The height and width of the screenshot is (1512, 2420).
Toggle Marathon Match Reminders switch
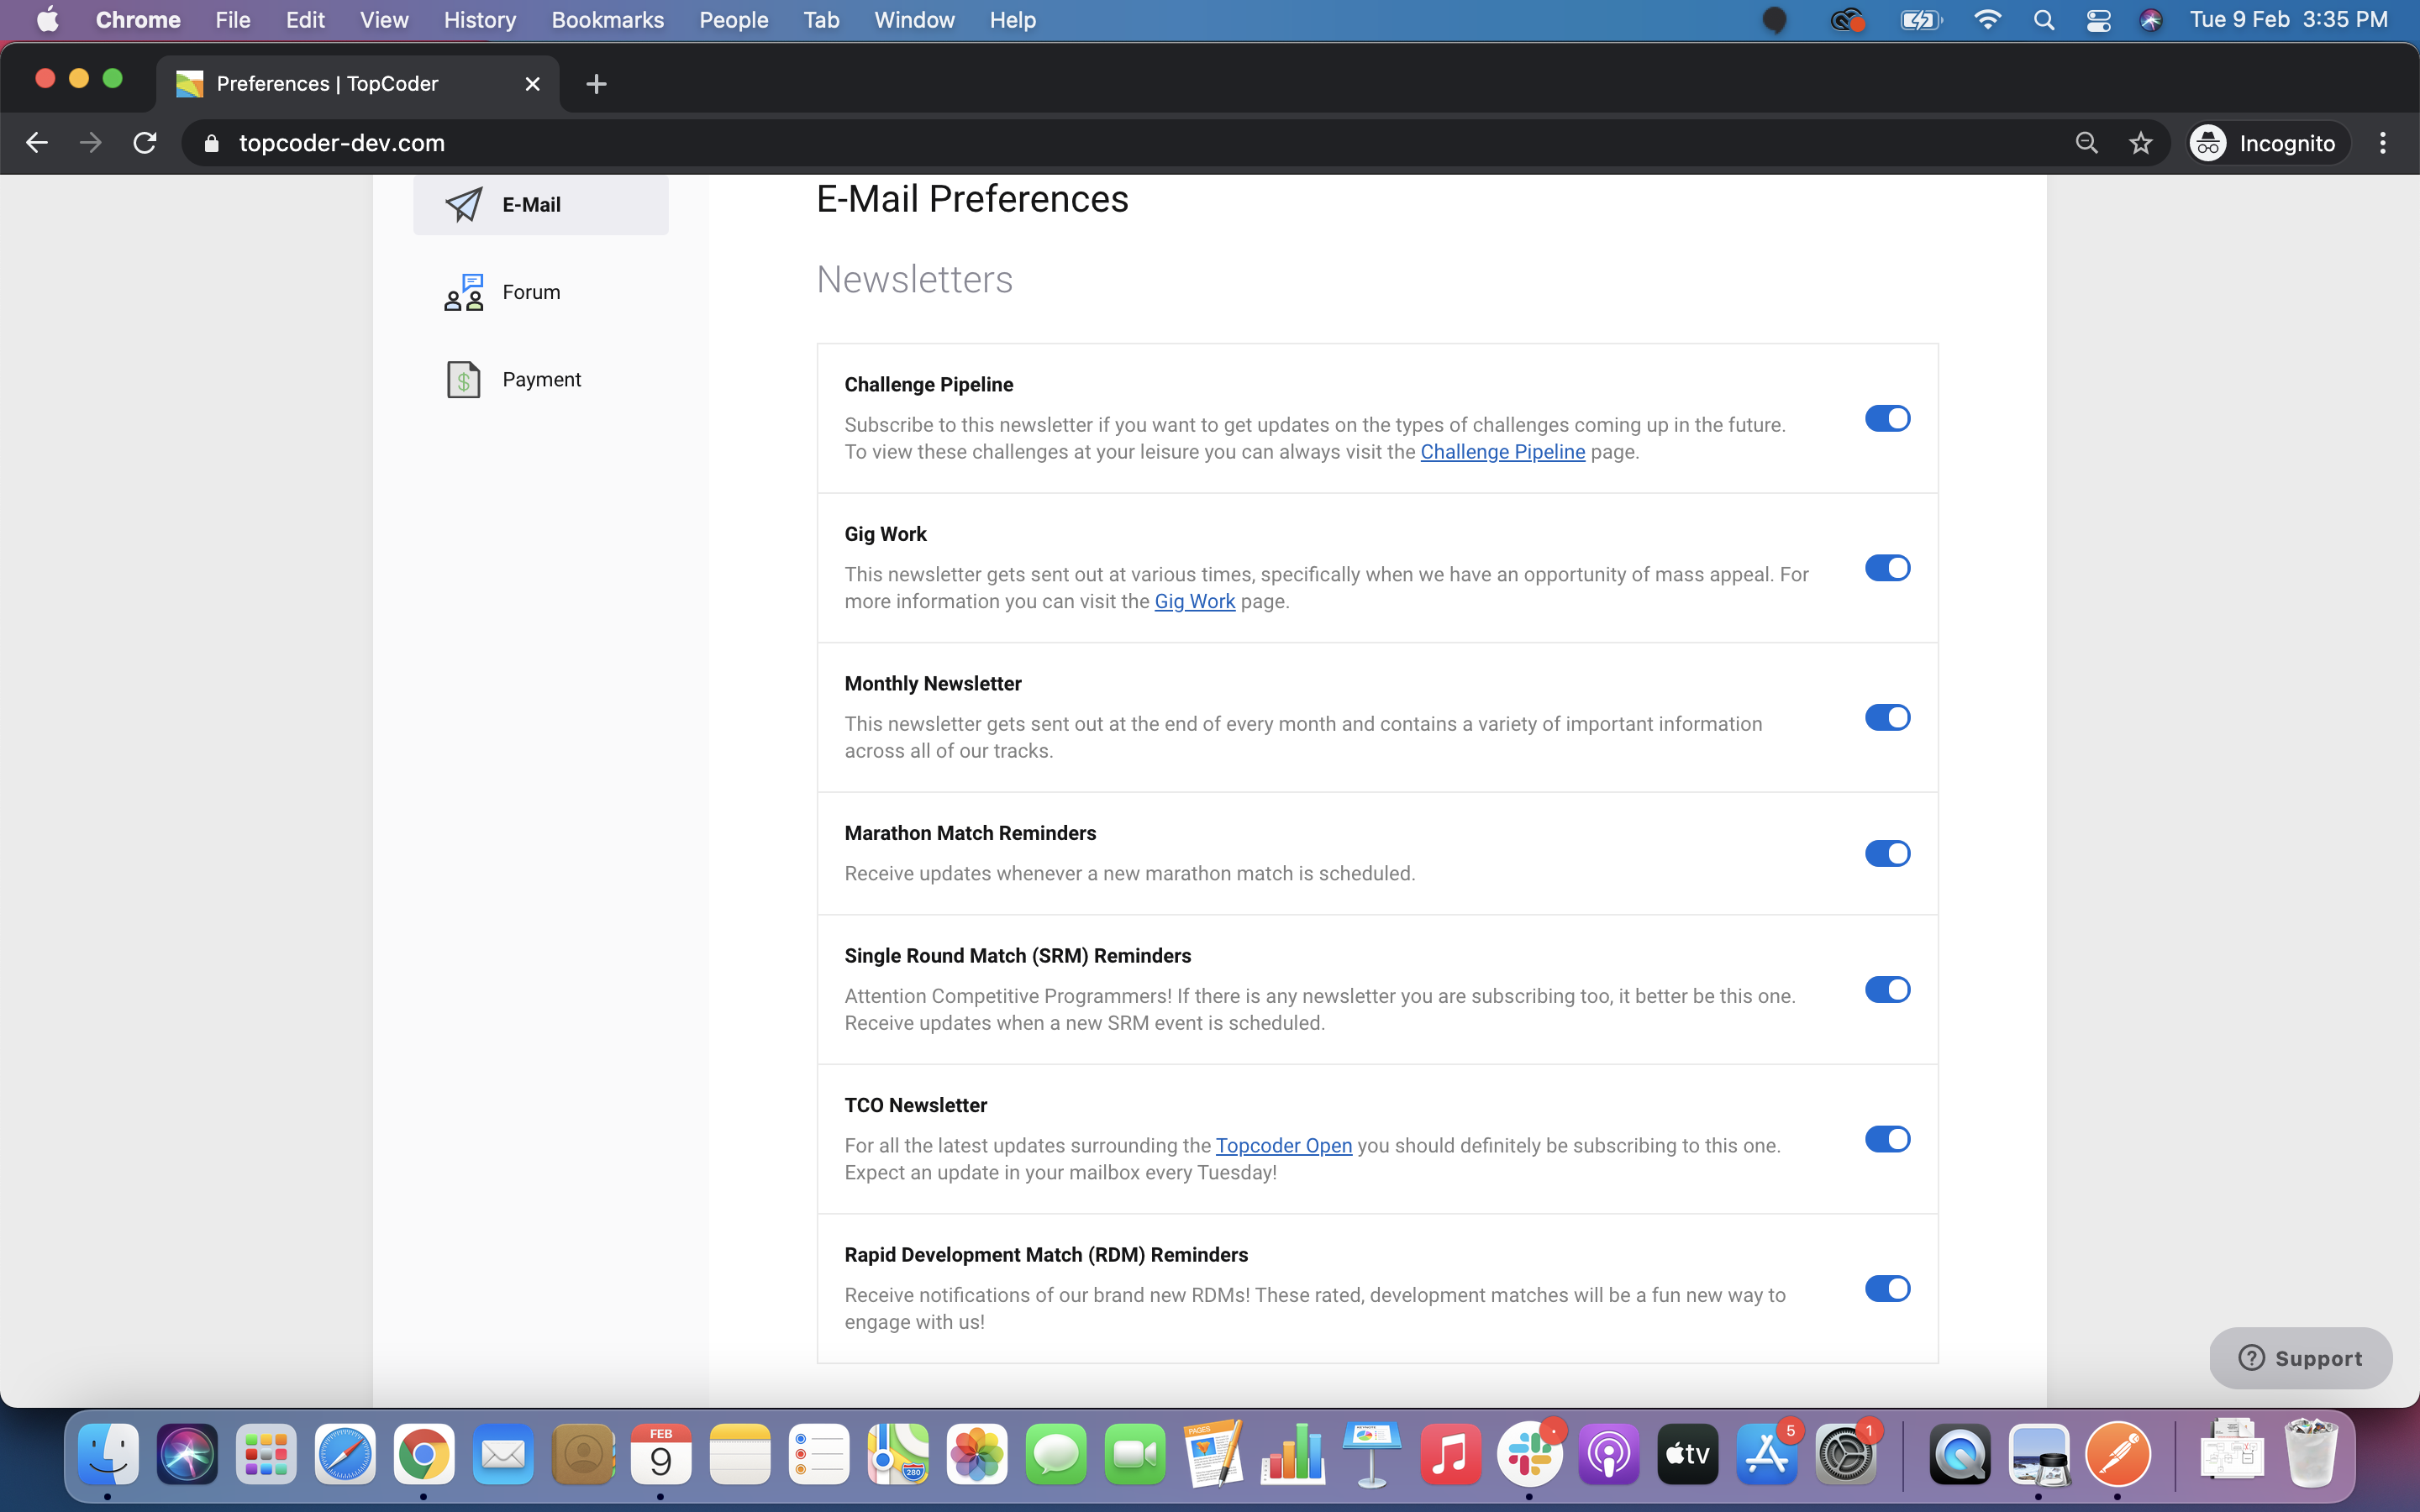pyautogui.click(x=1888, y=853)
